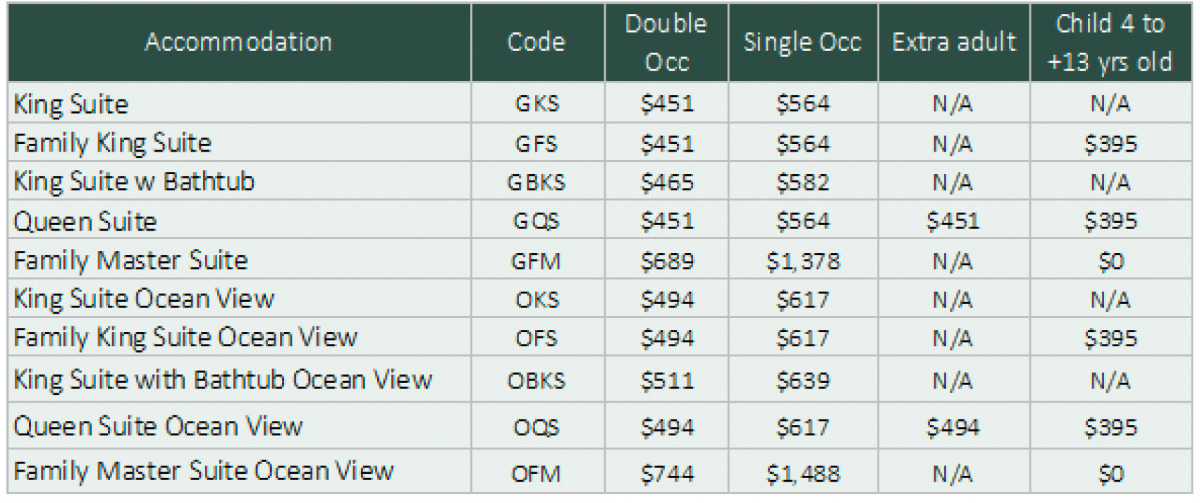Image resolution: width=1200 pixels, height=503 pixels.
Task: Click the GKS code cell
Action: pos(536,104)
